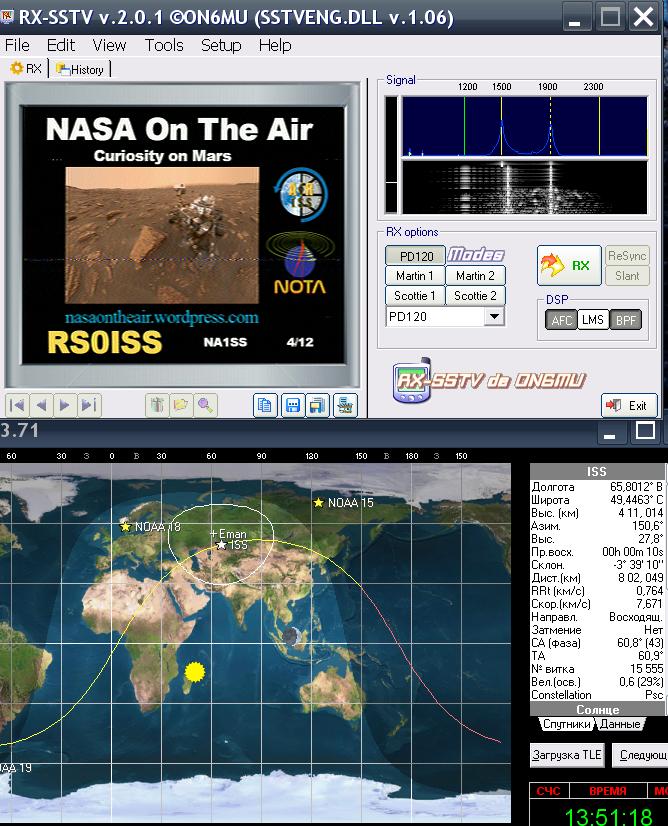Click the ISS star on the map
668x826 pixels.
point(222,545)
